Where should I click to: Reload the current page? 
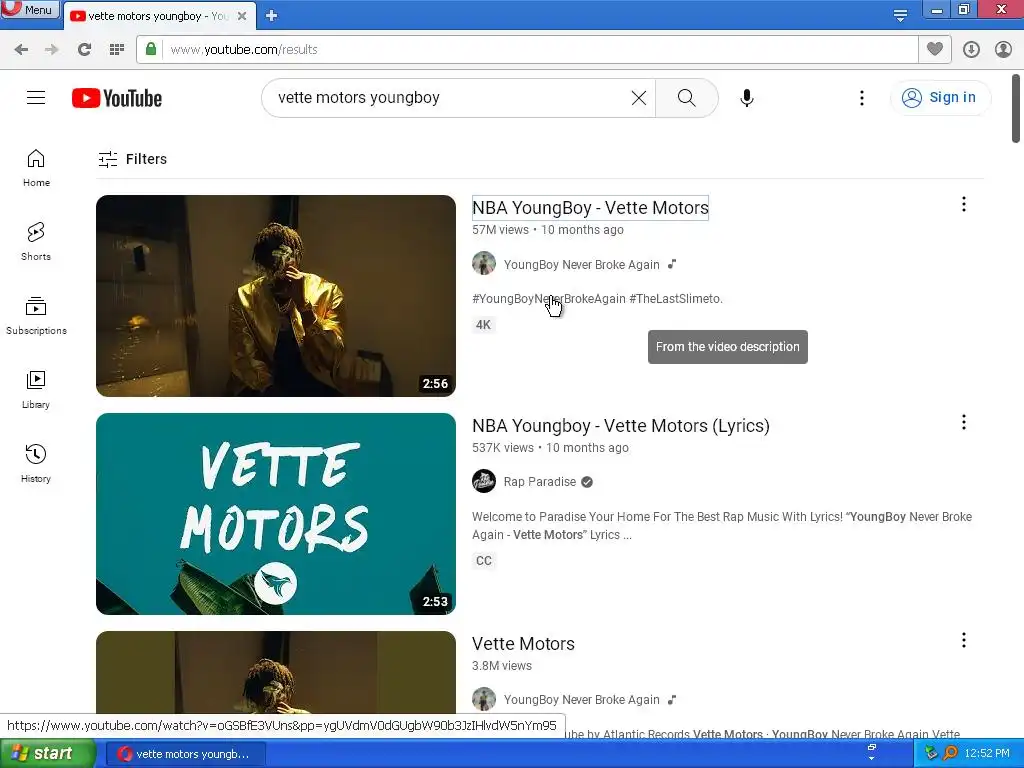click(84, 50)
